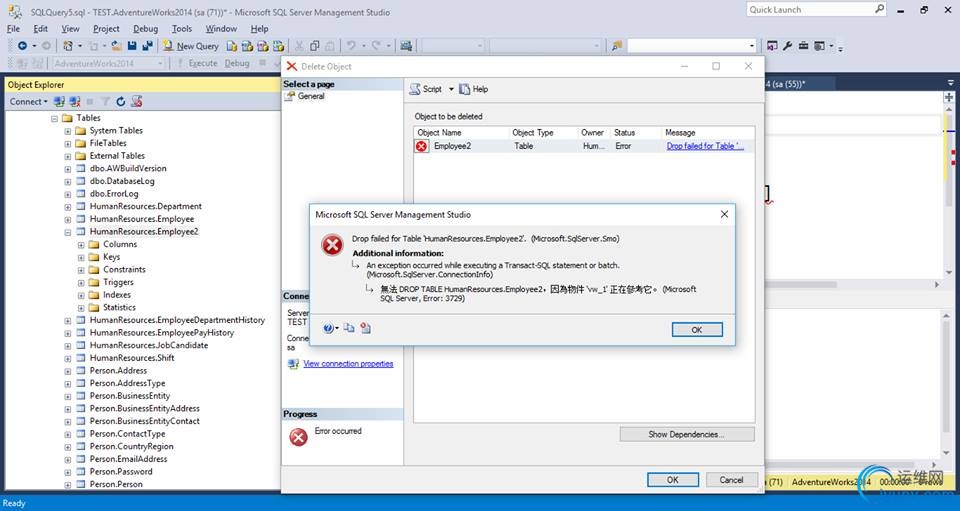Click the Copy toolbar icon
Image resolution: width=960 pixels, height=511 pixels.
pyautogui.click(x=314, y=46)
